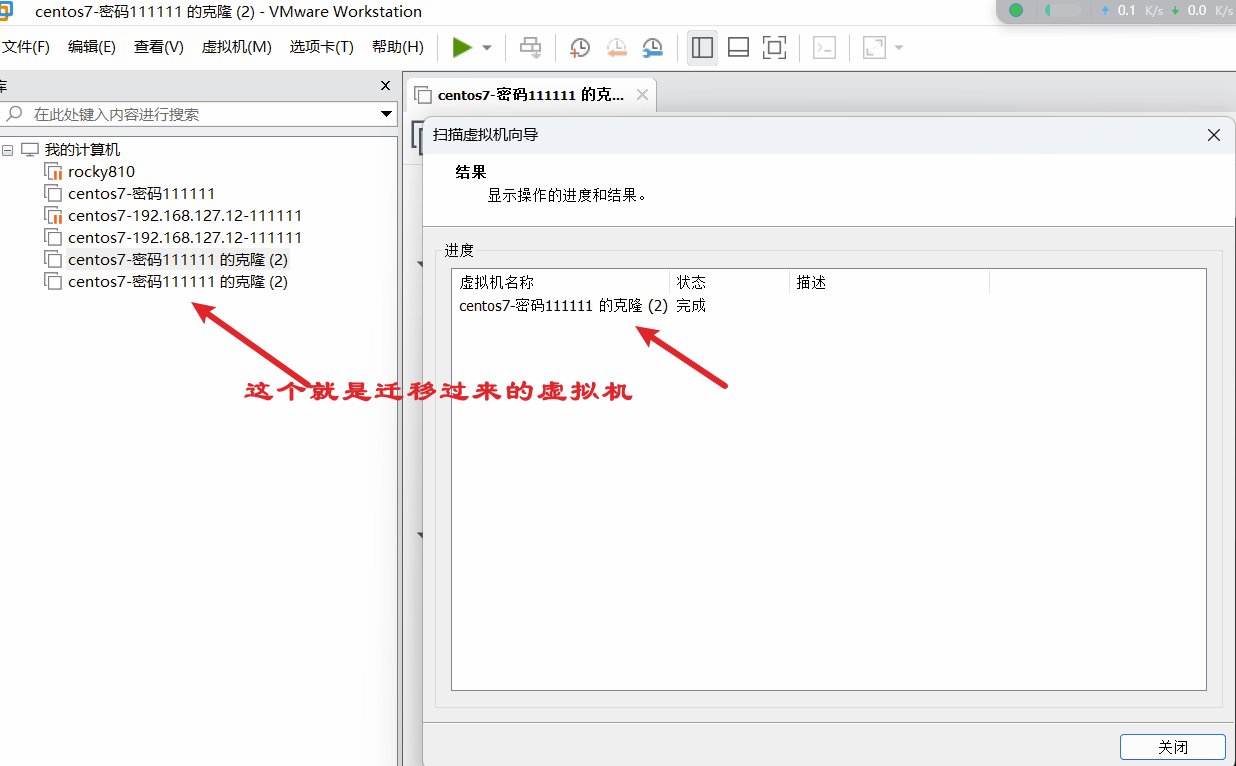
Task: Select the centos7-密码111111 的克隆 (2) result row
Action: pos(563,305)
